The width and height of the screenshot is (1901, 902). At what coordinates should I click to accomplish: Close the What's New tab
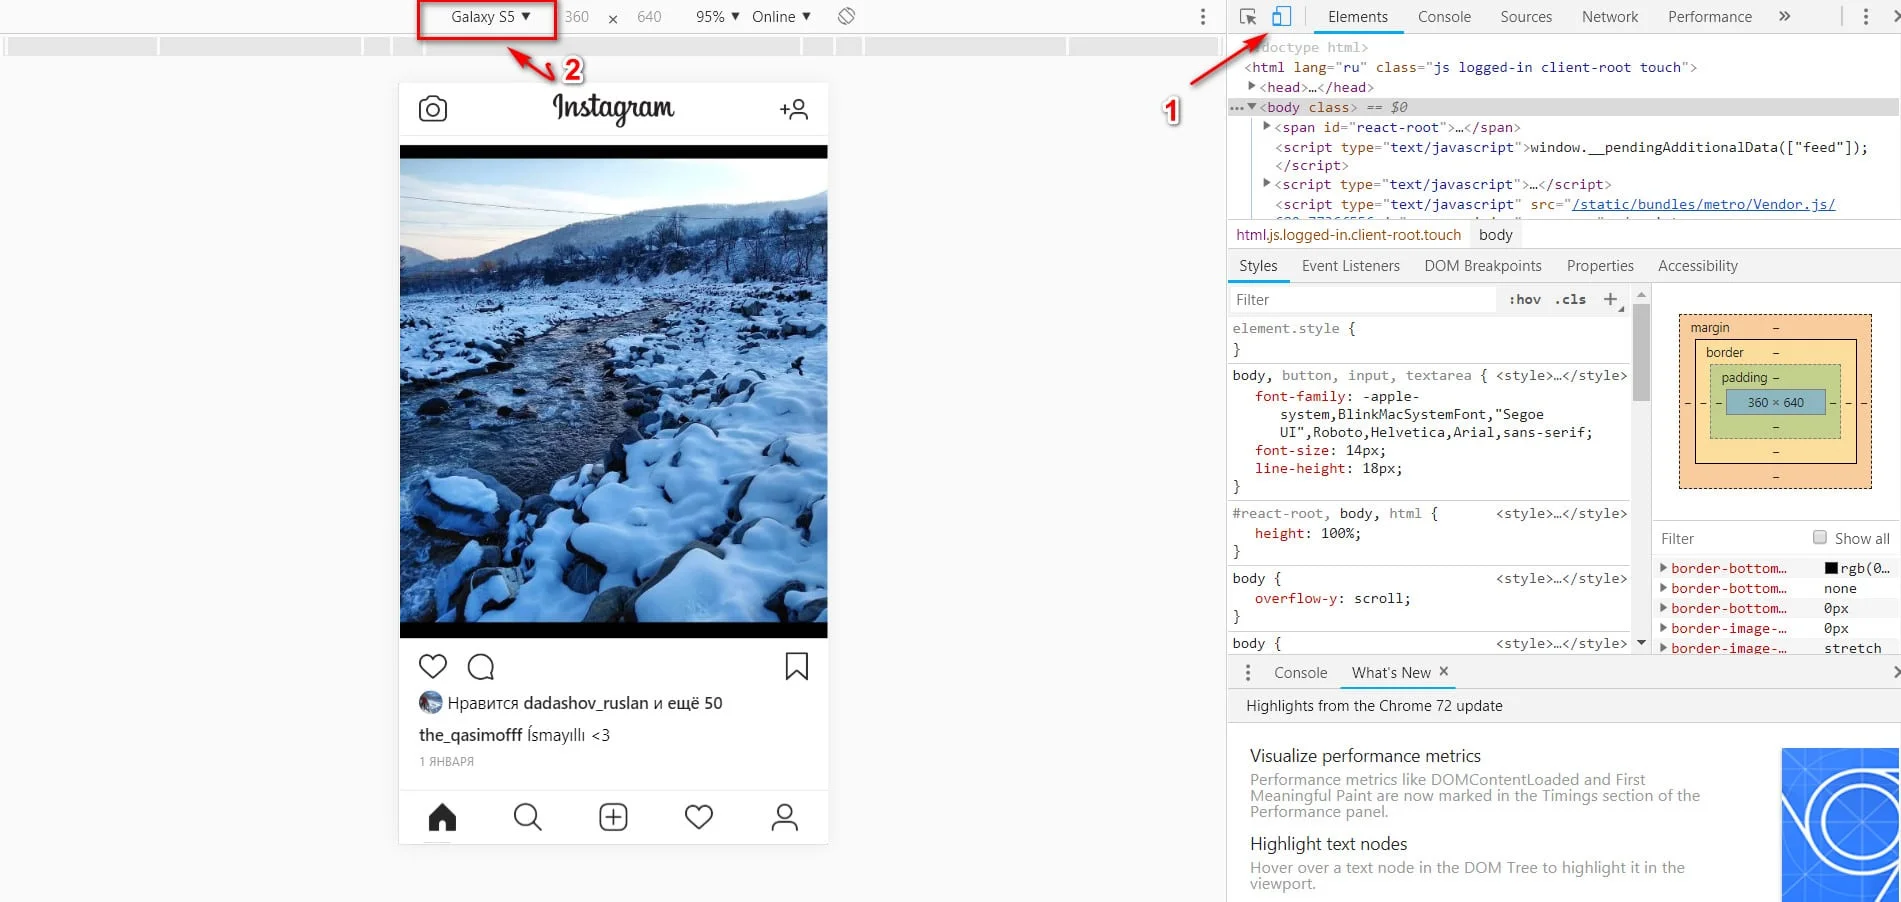1443,672
